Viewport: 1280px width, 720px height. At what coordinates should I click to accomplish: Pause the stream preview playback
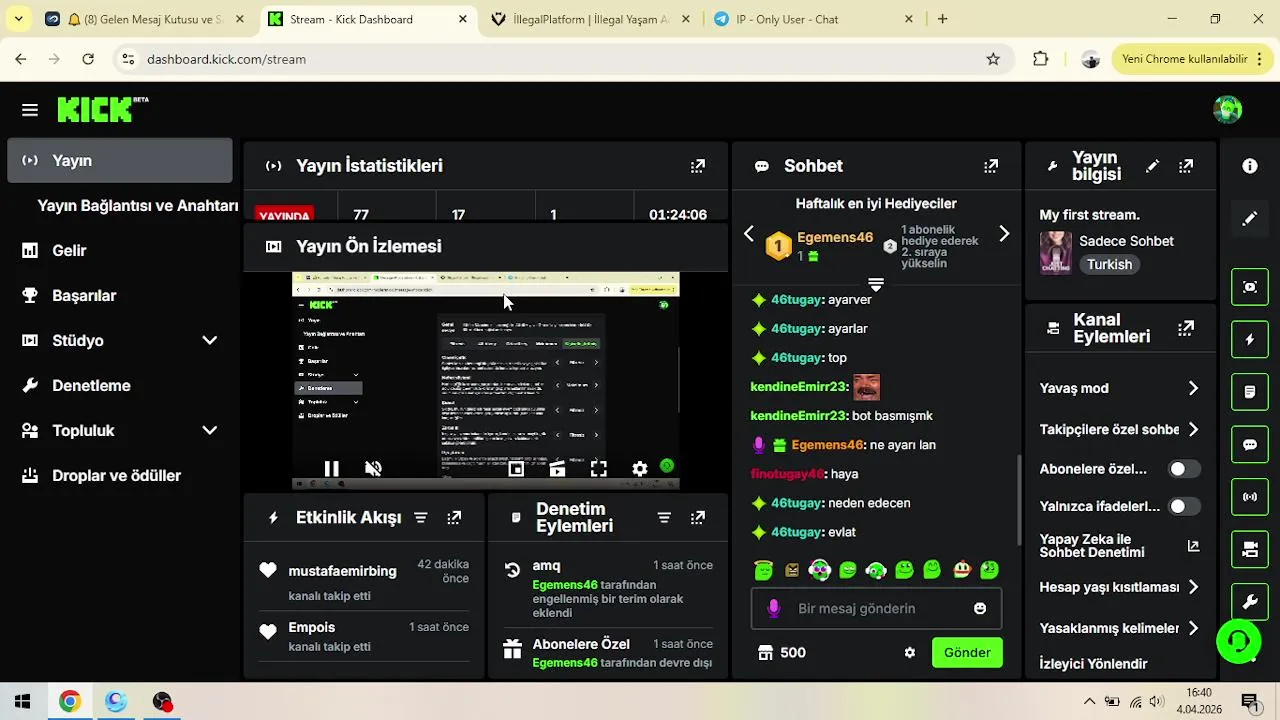(331, 468)
